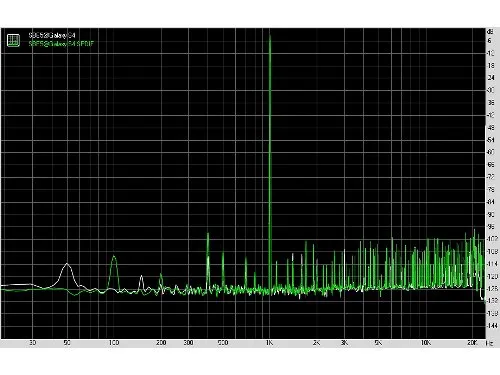Image resolution: width=500 pixels, height=375 pixels.
Task: Click the 10K label on frequency axis
Action: tap(426, 343)
